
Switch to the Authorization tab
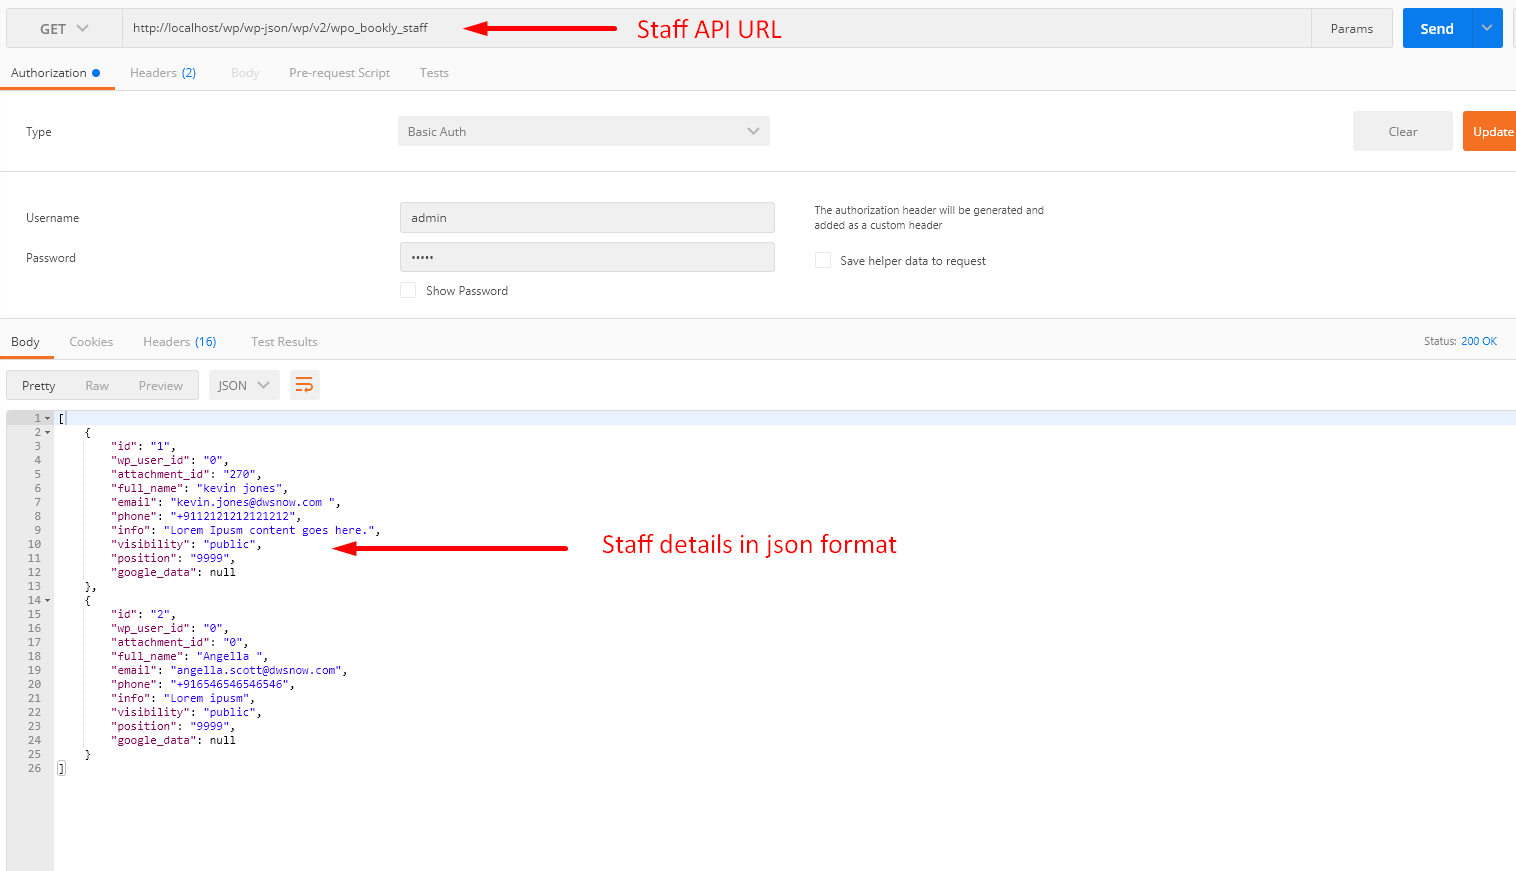point(56,73)
